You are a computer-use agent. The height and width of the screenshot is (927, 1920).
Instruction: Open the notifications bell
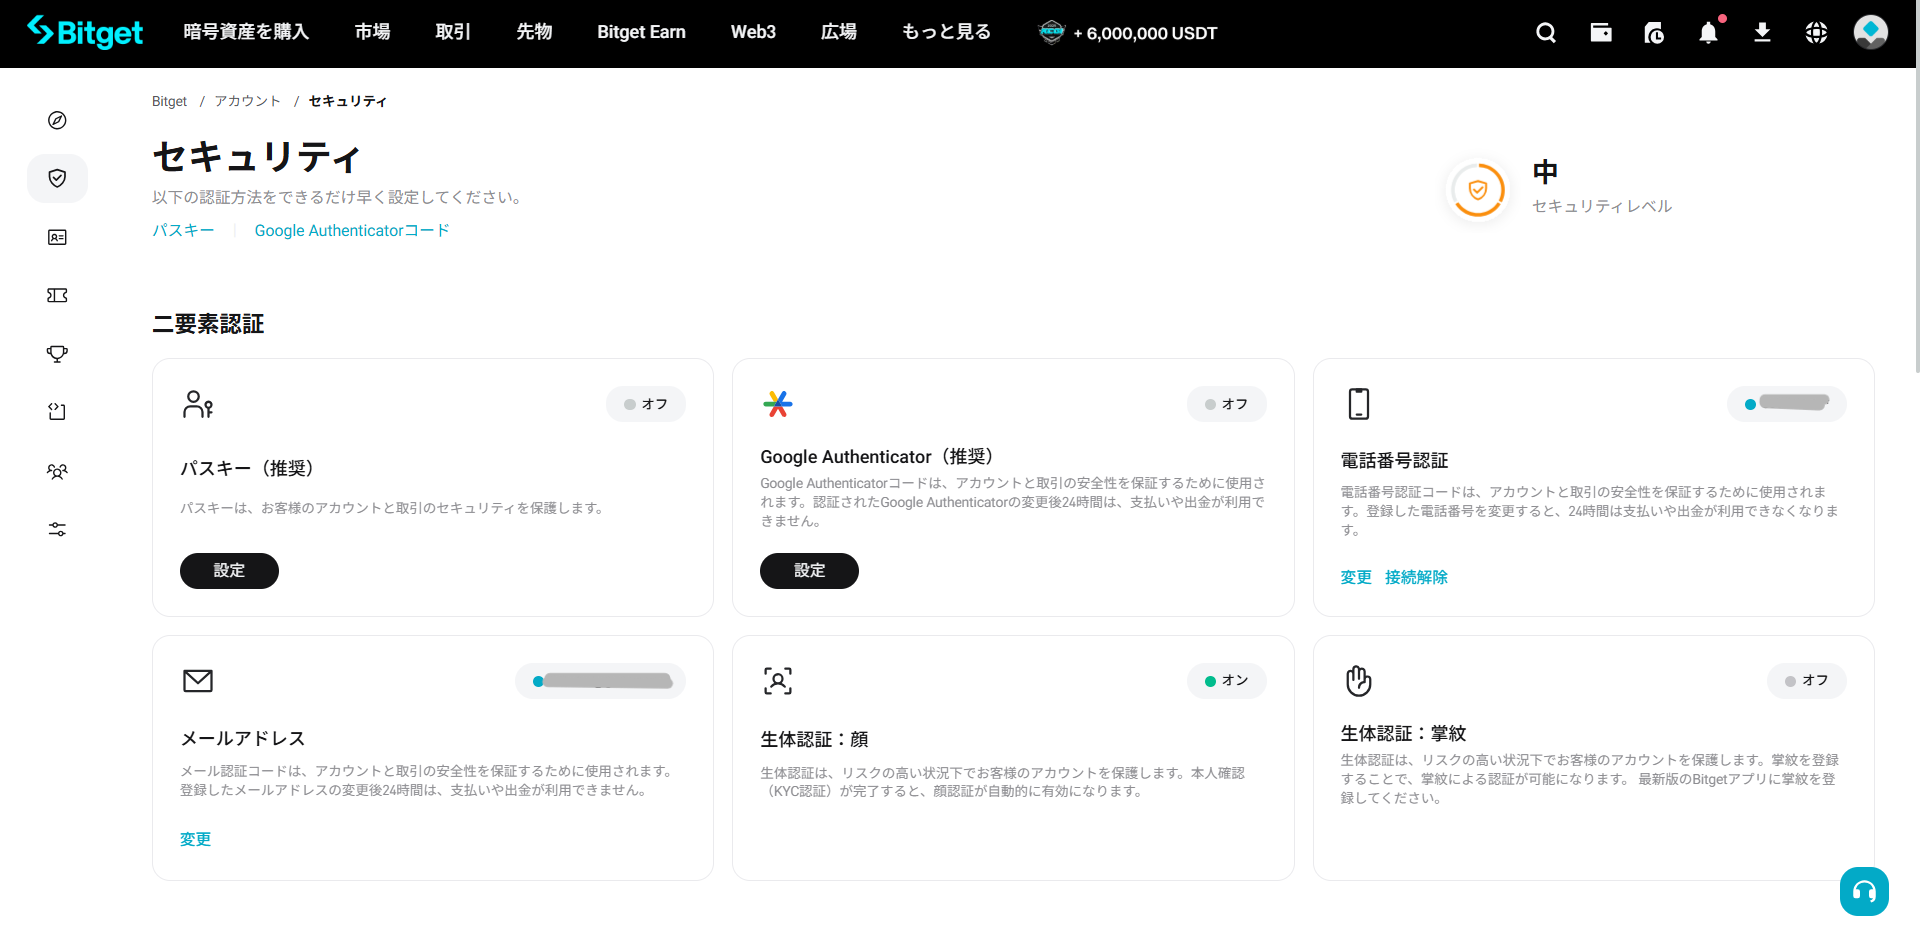[x=1708, y=33]
